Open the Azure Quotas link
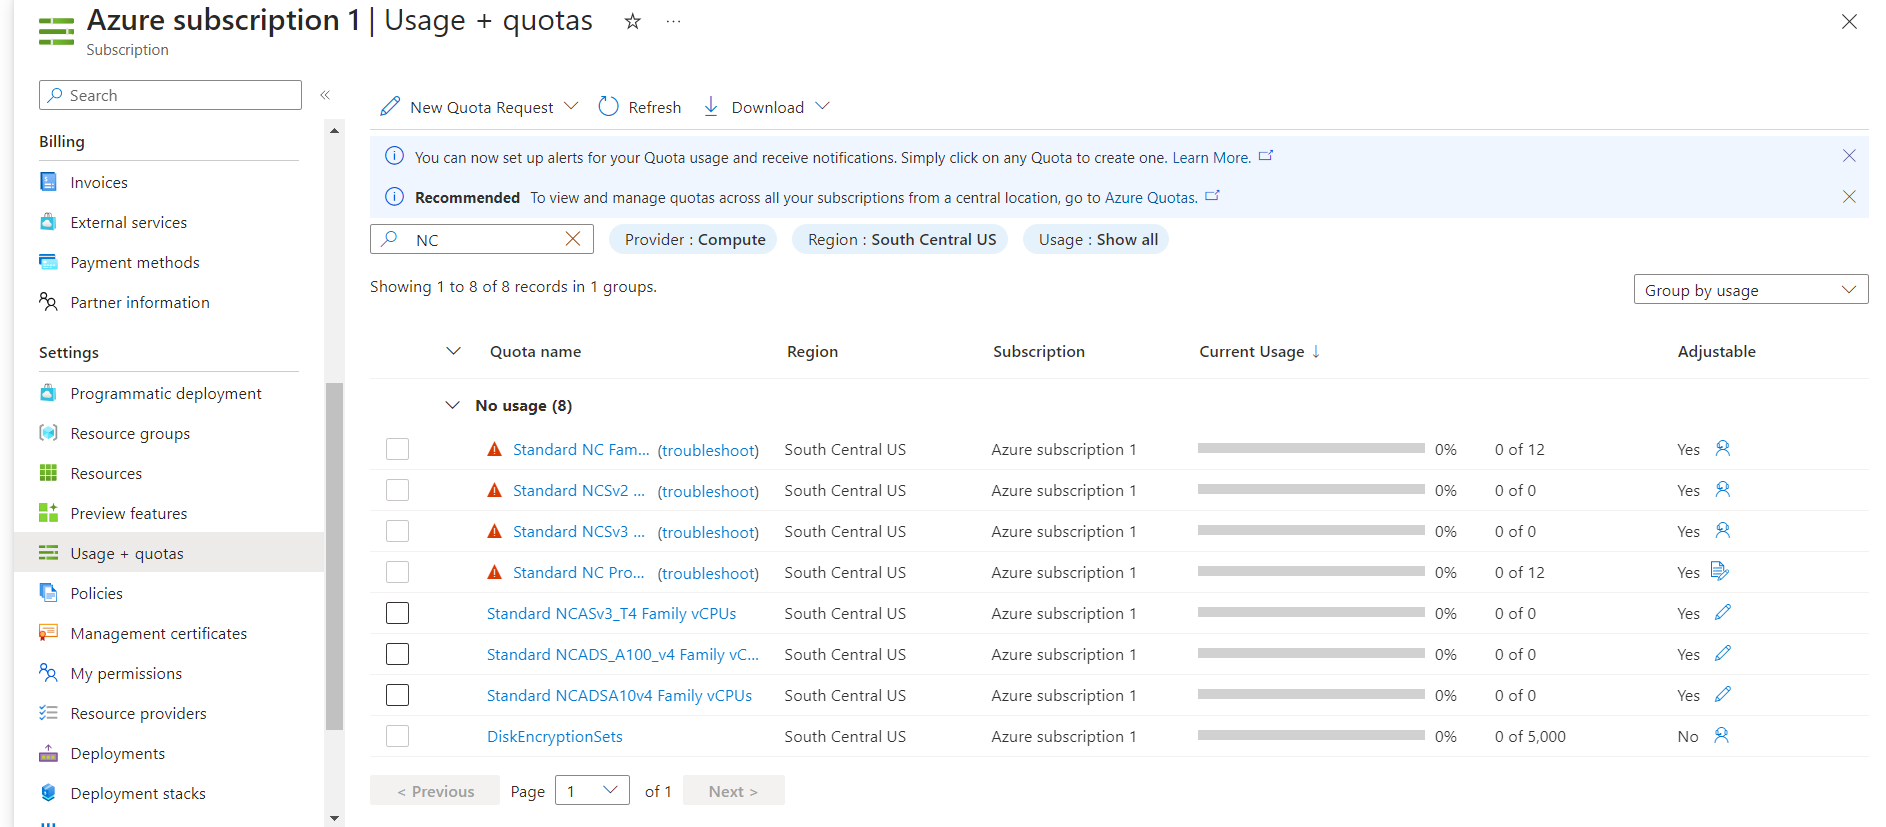 1150,198
